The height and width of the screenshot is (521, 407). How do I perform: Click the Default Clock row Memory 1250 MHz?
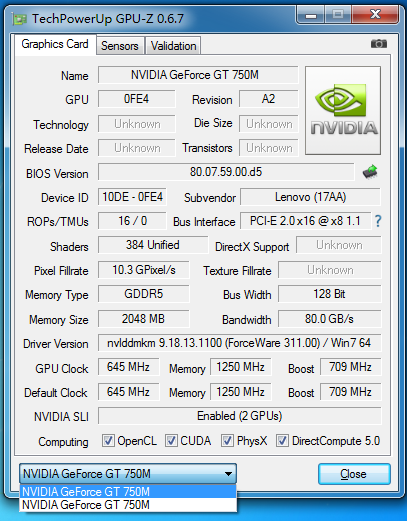(x=241, y=392)
